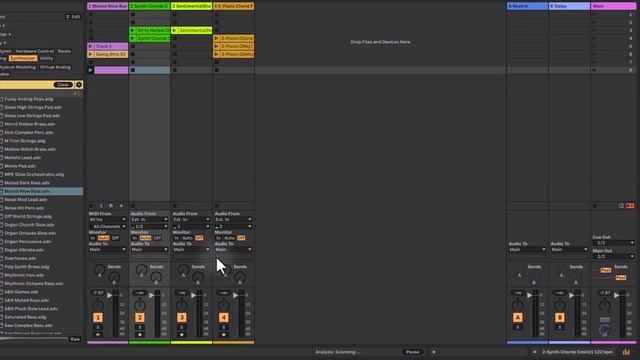Open track 1 All Channels dropdown
Screen dimensions: 640x360
click(x=107, y=227)
